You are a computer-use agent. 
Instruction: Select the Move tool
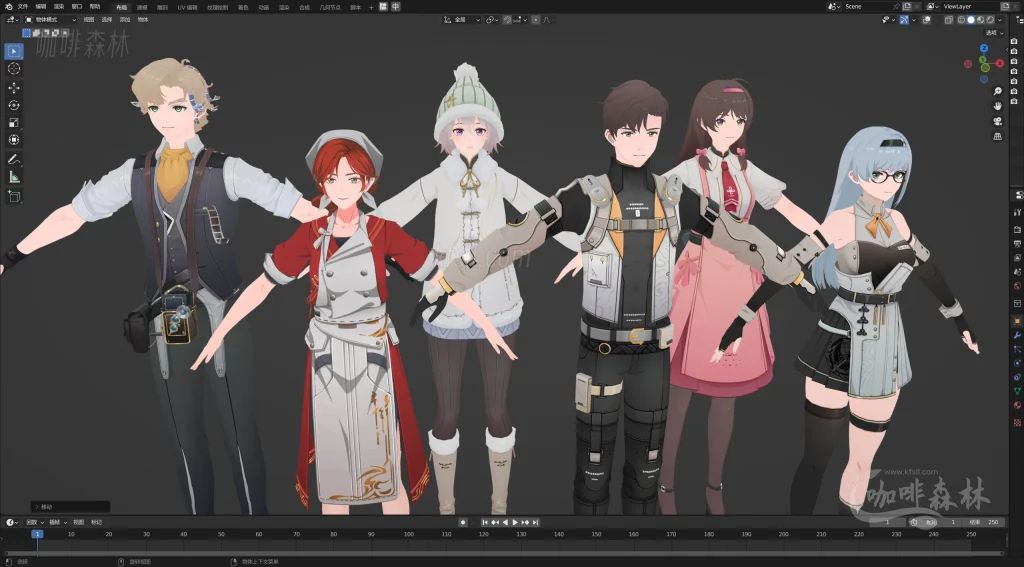pyautogui.click(x=14, y=88)
